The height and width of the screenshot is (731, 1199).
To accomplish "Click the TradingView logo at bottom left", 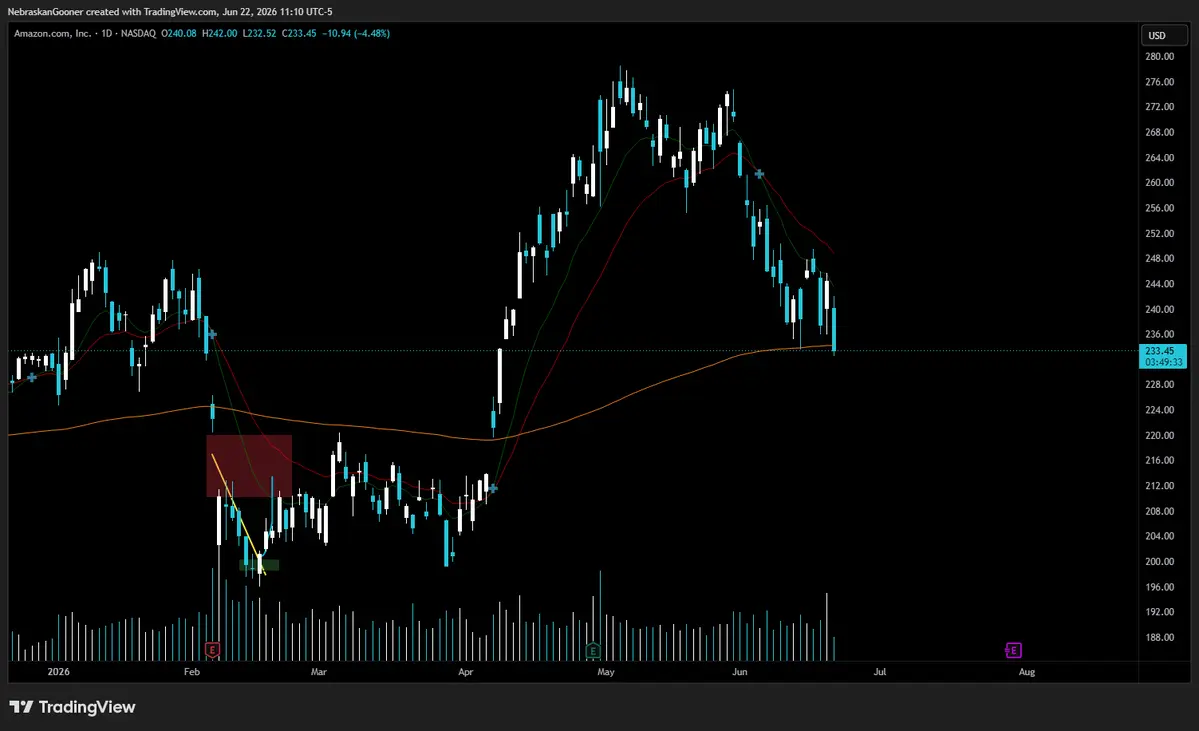I will click(73, 707).
